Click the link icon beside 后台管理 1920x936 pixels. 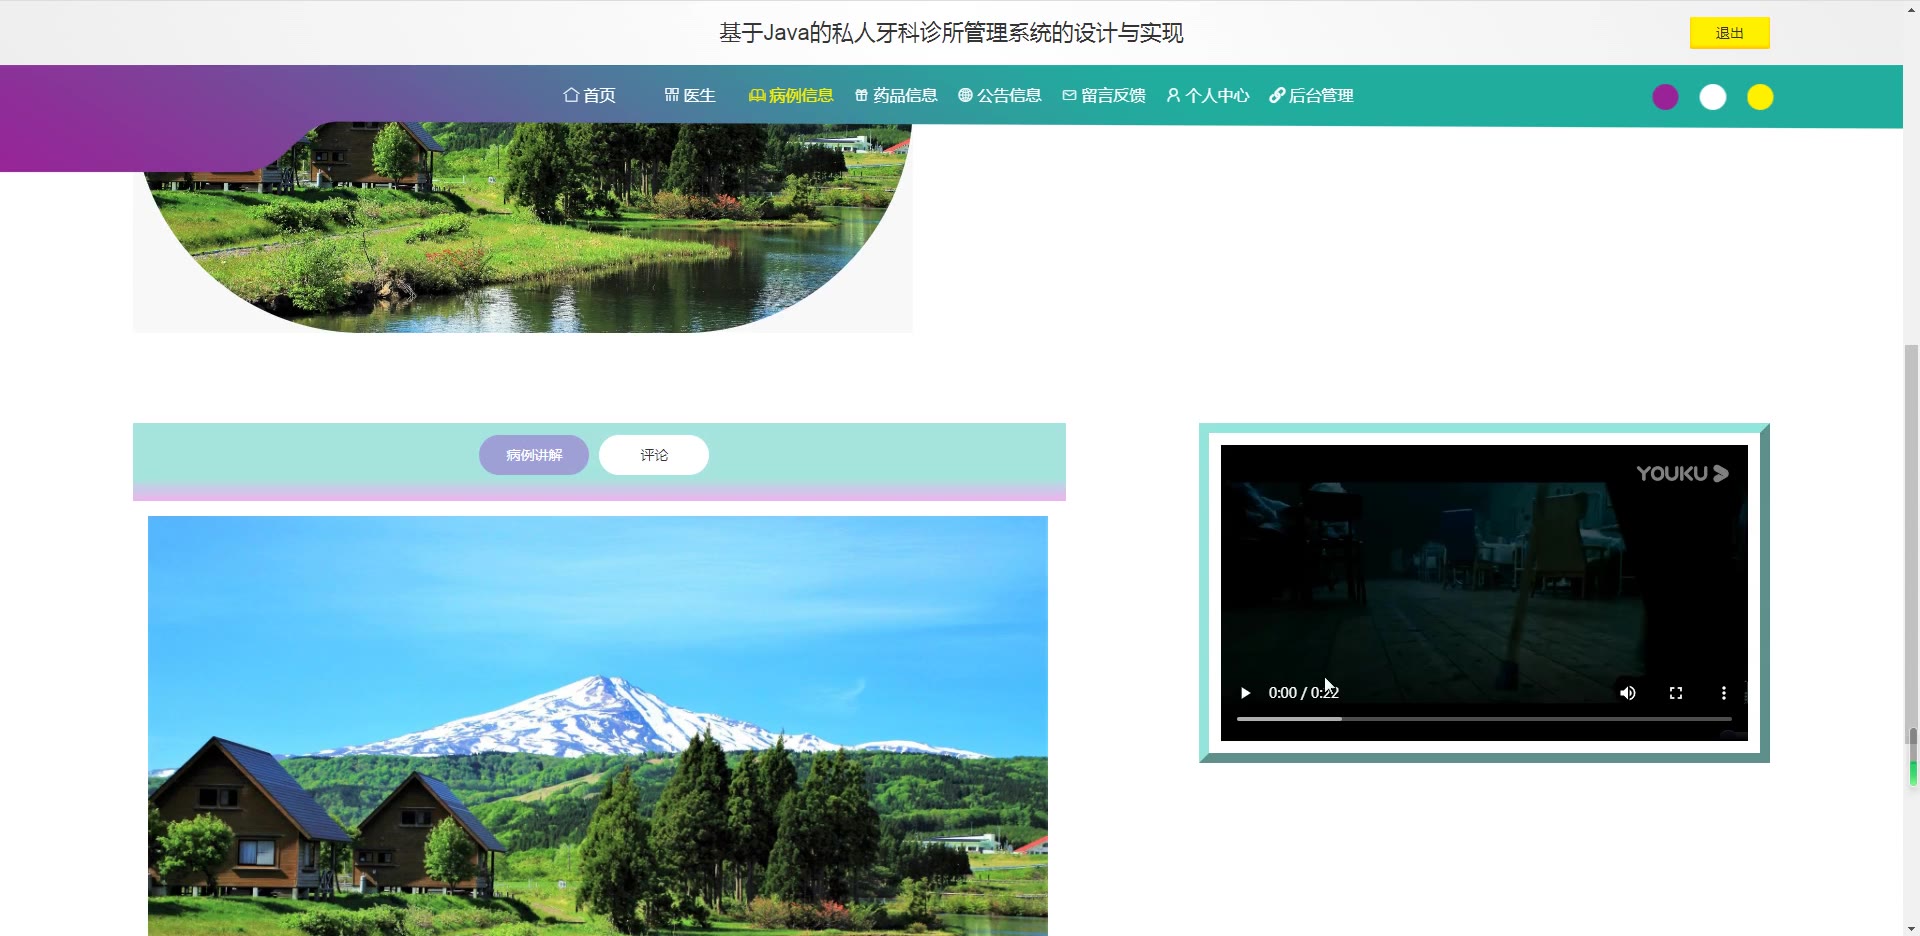pyautogui.click(x=1277, y=95)
